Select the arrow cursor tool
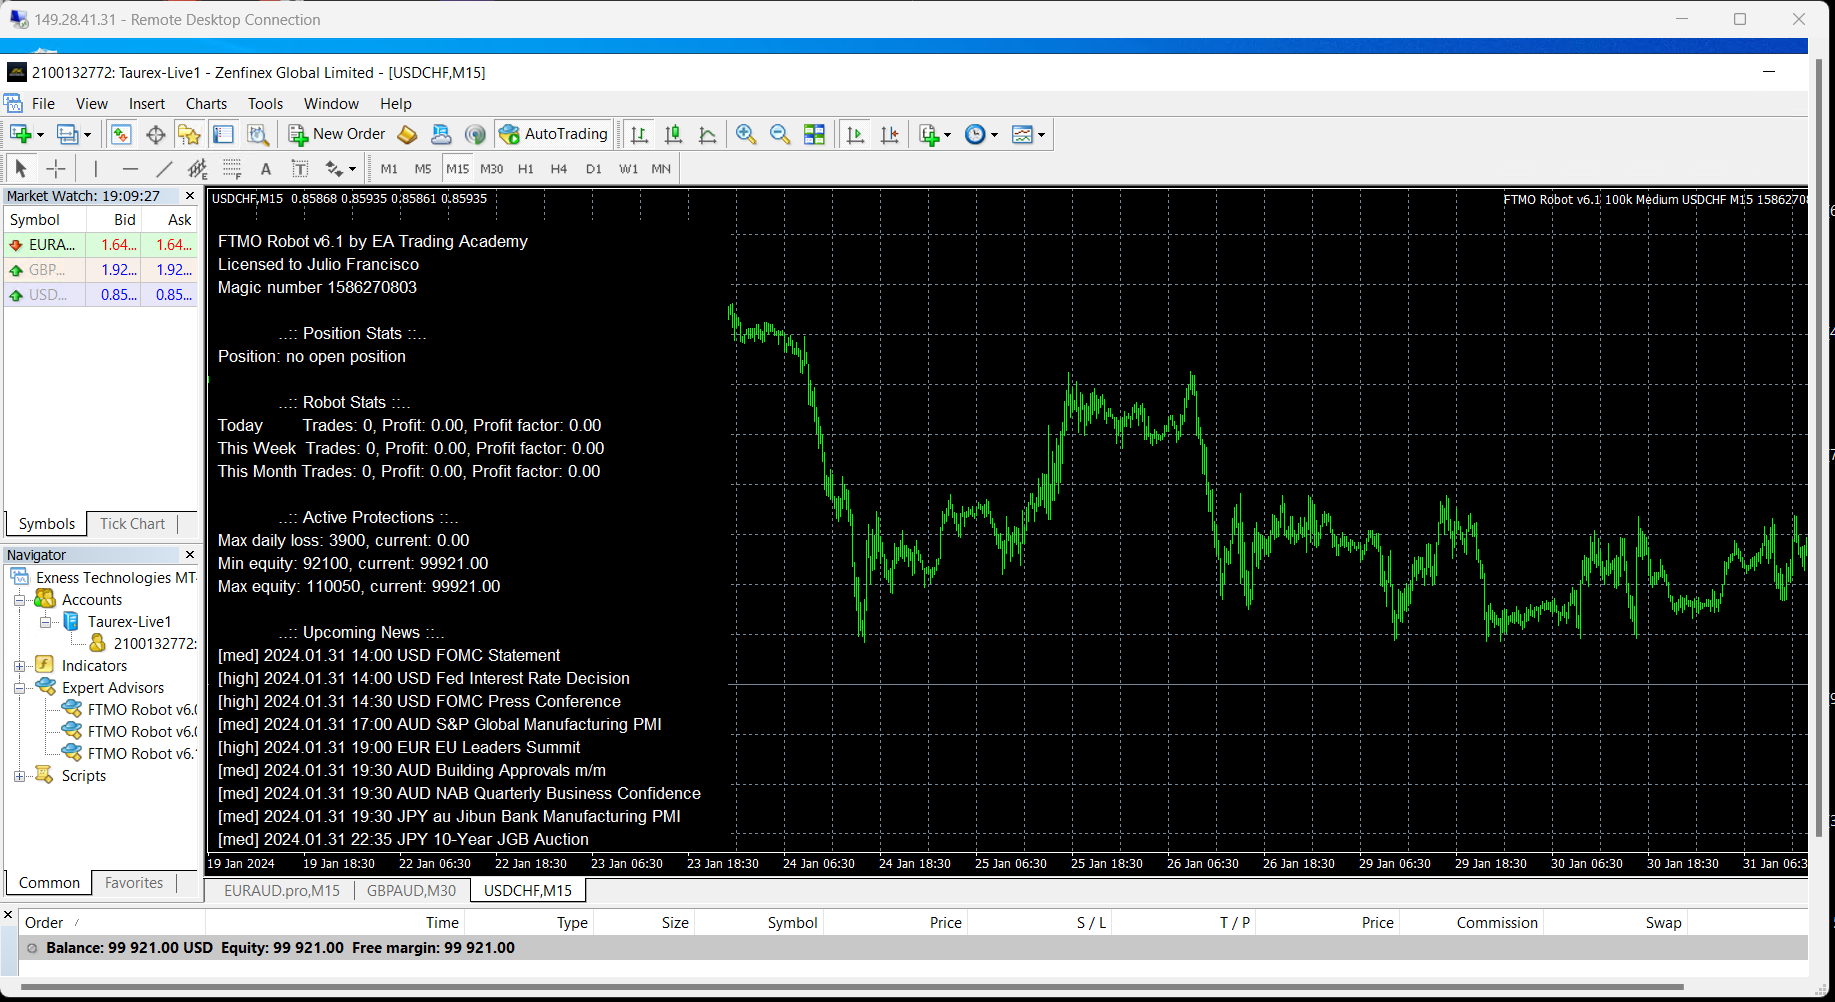Image resolution: width=1835 pixels, height=1002 pixels. coord(21,169)
